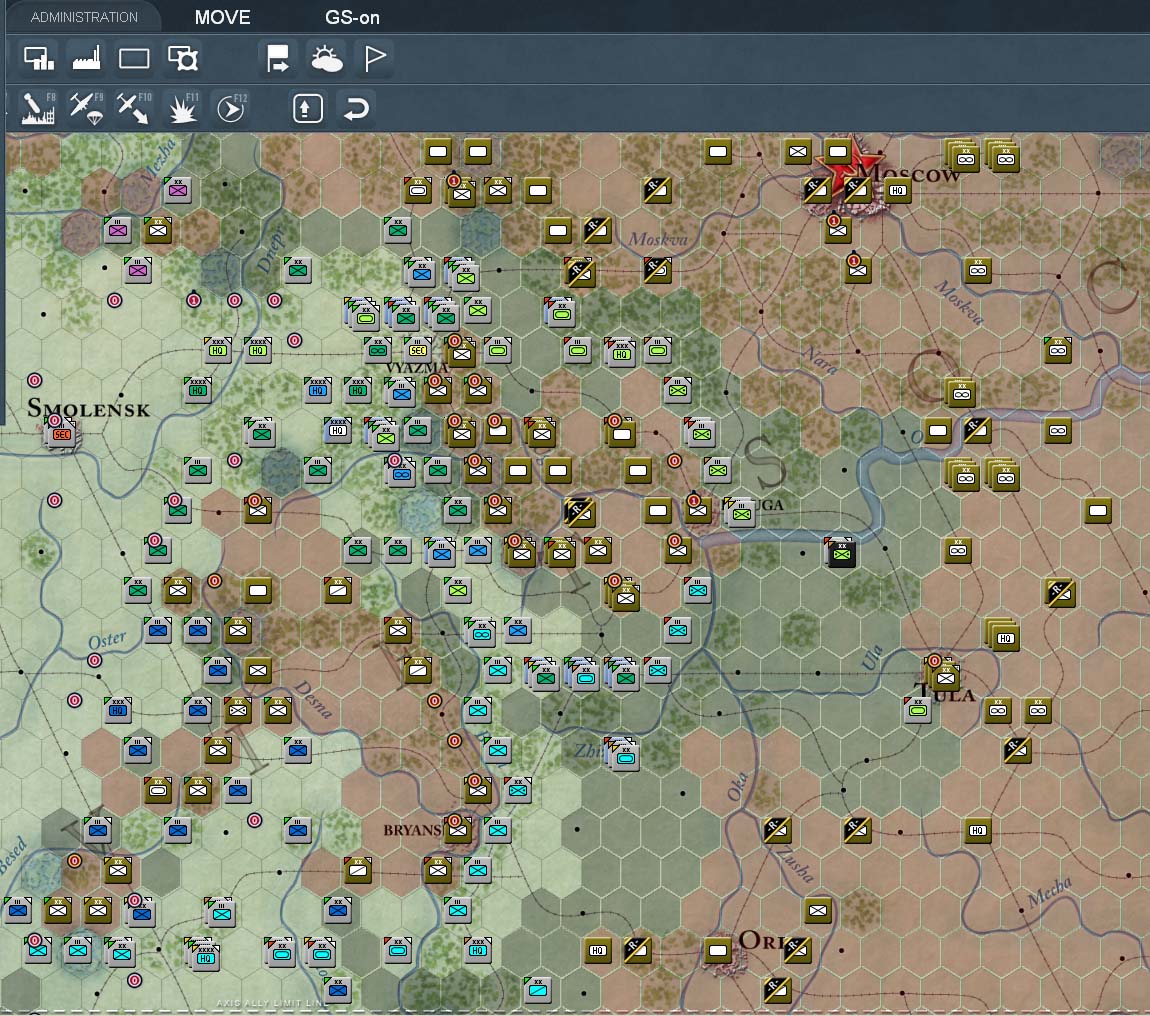Click the F12 circular arrow icon
Screen dimensions: 1150x1016
point(232,109)
